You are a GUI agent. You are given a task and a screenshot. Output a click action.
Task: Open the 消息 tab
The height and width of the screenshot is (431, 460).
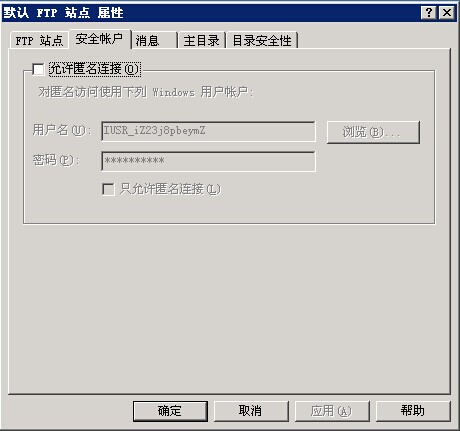coord(154,41)
